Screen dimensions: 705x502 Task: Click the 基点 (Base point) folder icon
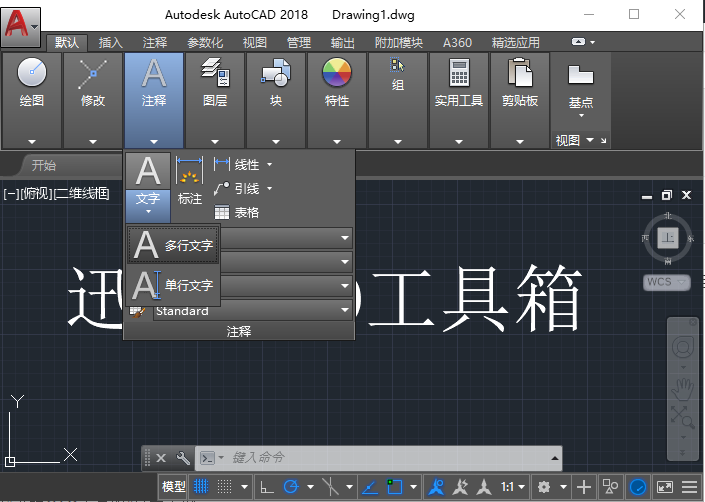[580, 75]
